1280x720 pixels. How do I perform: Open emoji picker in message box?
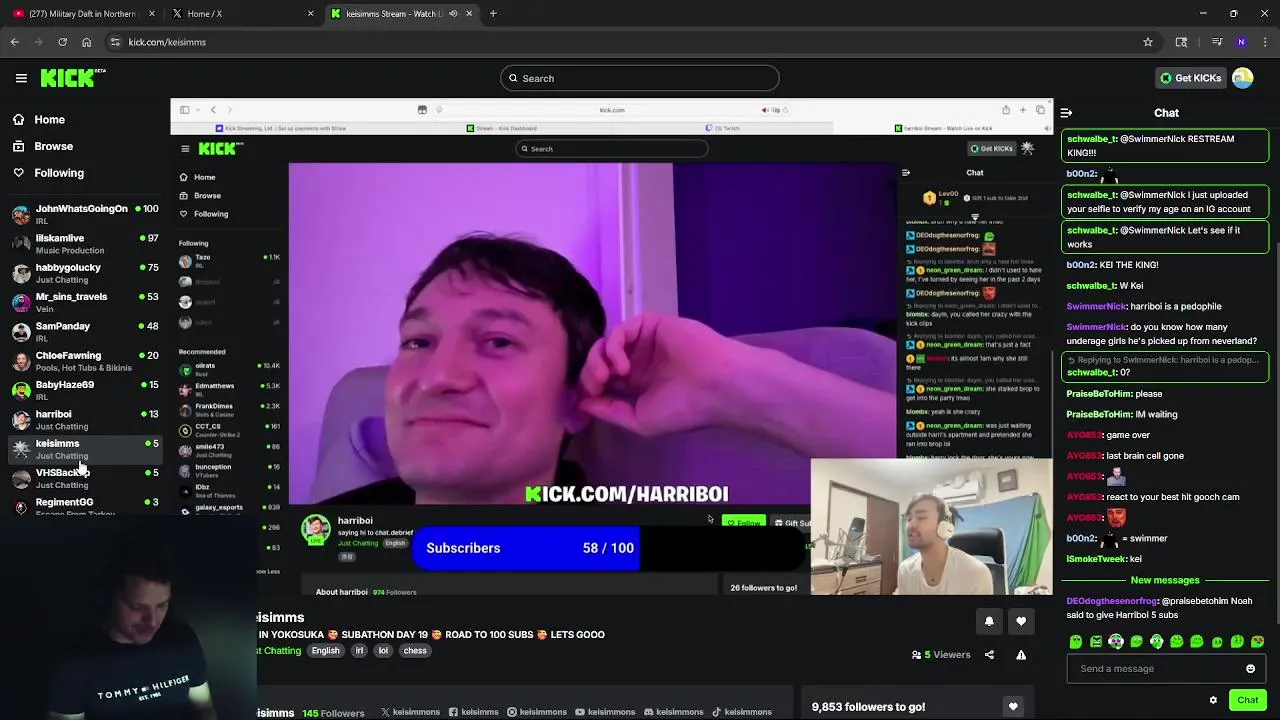pos(1250,669)
